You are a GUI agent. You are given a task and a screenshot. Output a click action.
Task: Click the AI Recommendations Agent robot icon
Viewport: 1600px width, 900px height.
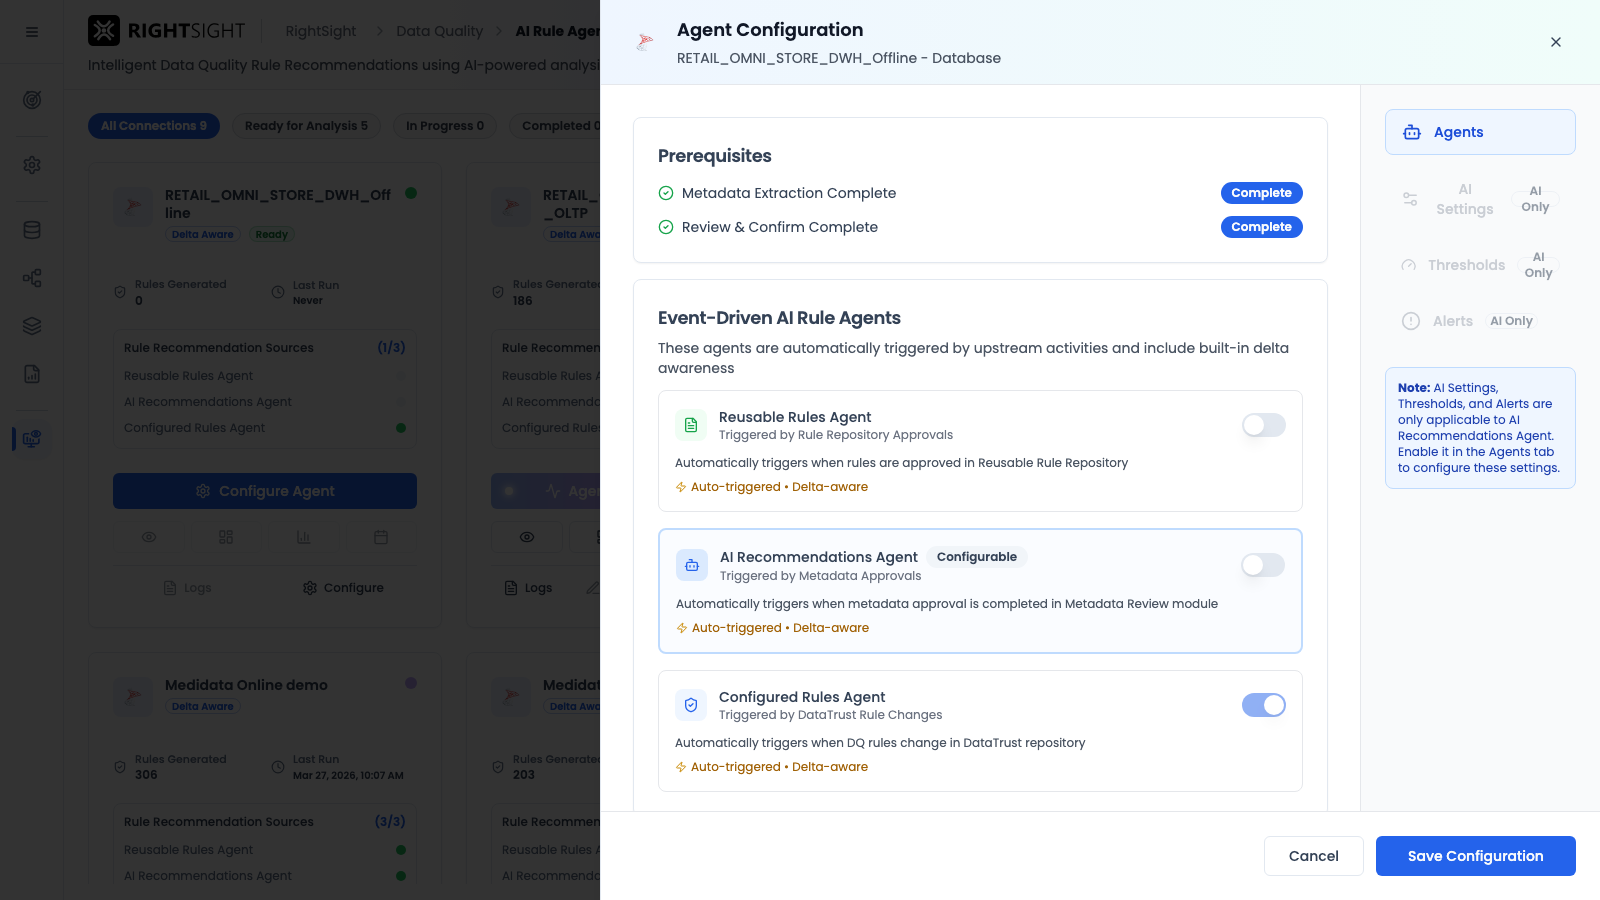(692, 565)
